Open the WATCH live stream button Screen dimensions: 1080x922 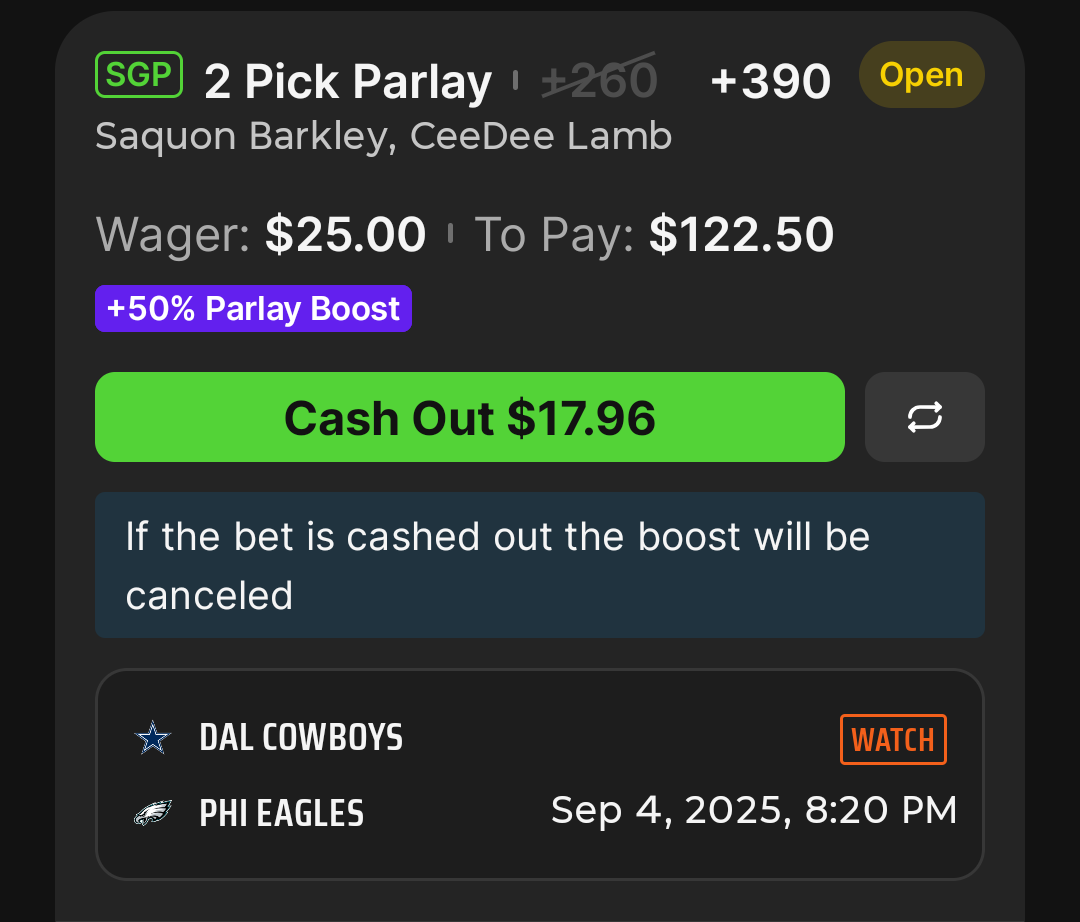click(x=893, y=740)
